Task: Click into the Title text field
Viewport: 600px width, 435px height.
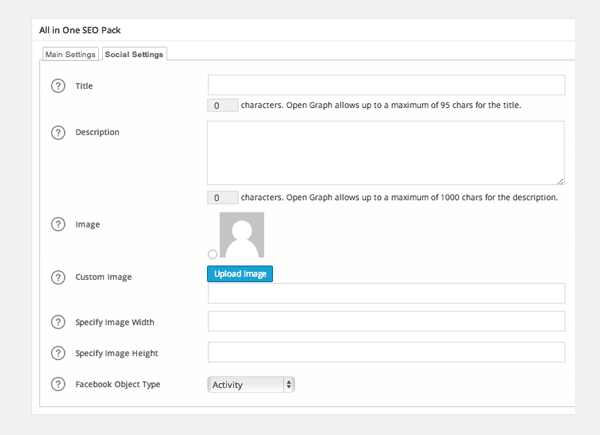Action: [x=386, y=85]
